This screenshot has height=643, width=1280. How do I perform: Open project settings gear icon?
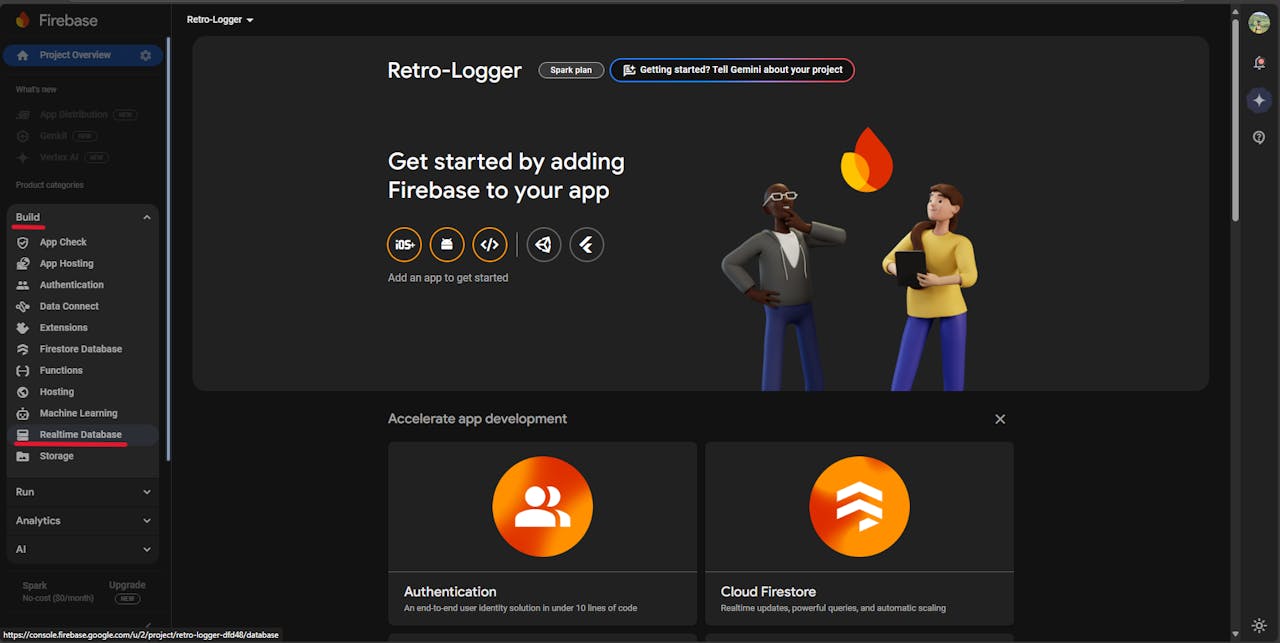[146, 55]
